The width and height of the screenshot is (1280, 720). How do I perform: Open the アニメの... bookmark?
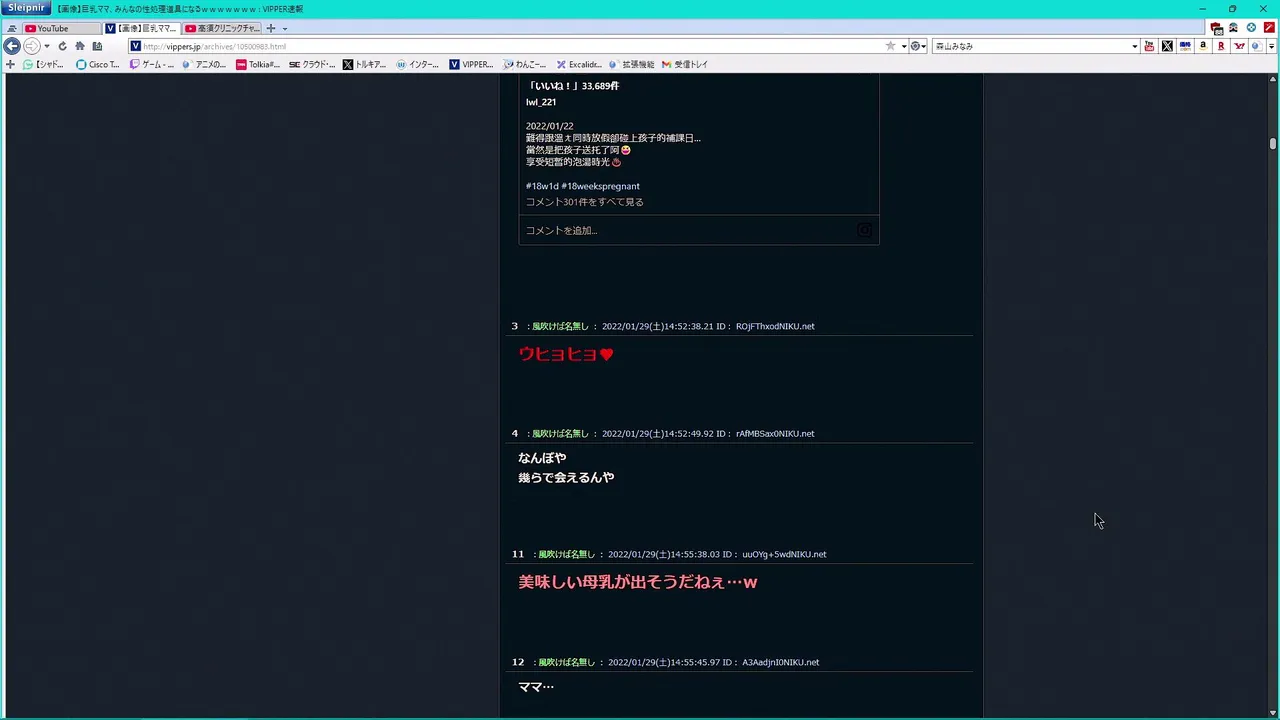click(x=205, y=64)
